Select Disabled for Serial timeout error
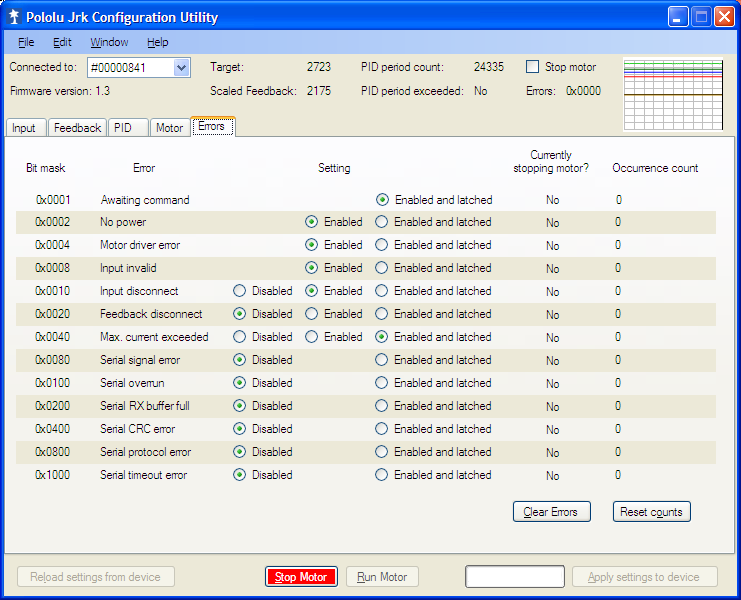741x600 pixels. pyautogui.click(x=240, y=475)
